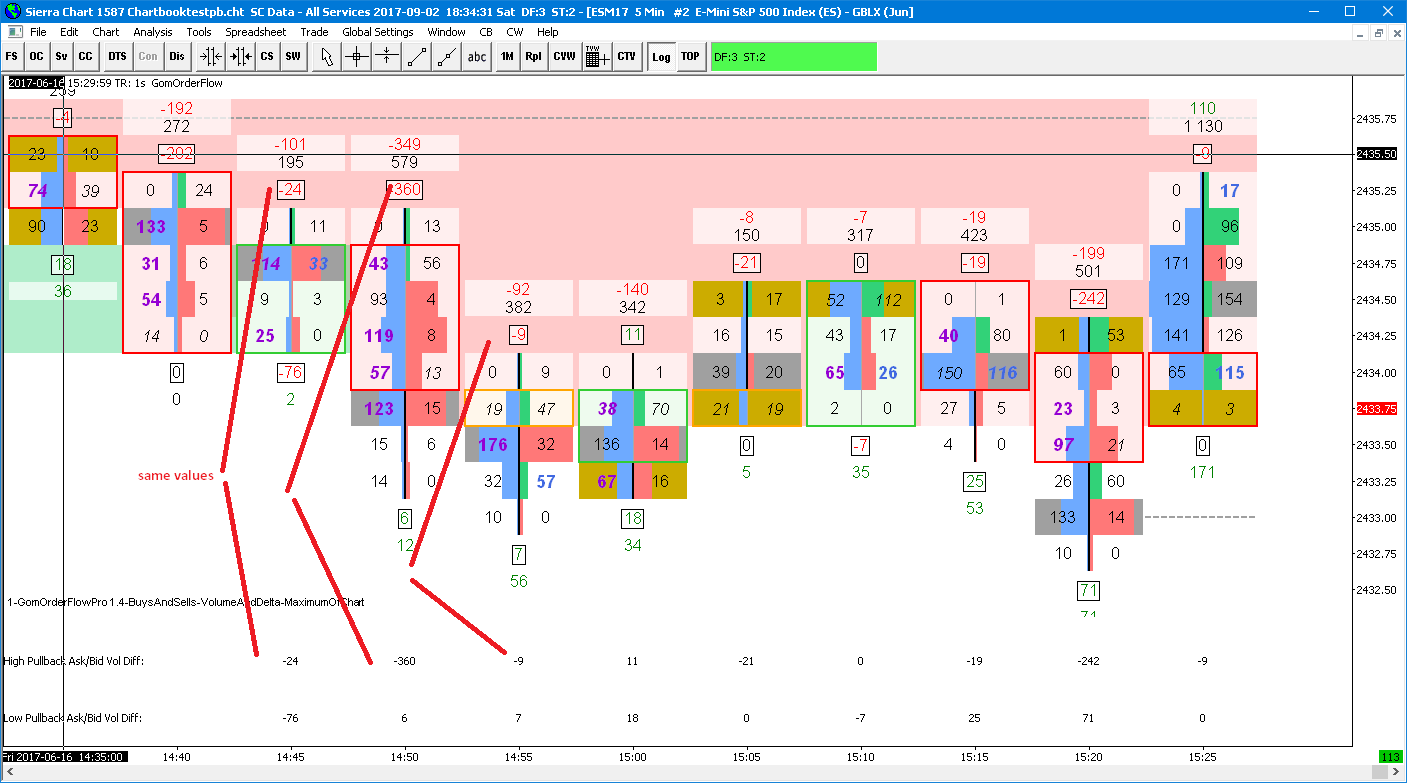Click the OC toolbar button
The height and width of the screenshot is (783, 1407).
tap(37, 57)
